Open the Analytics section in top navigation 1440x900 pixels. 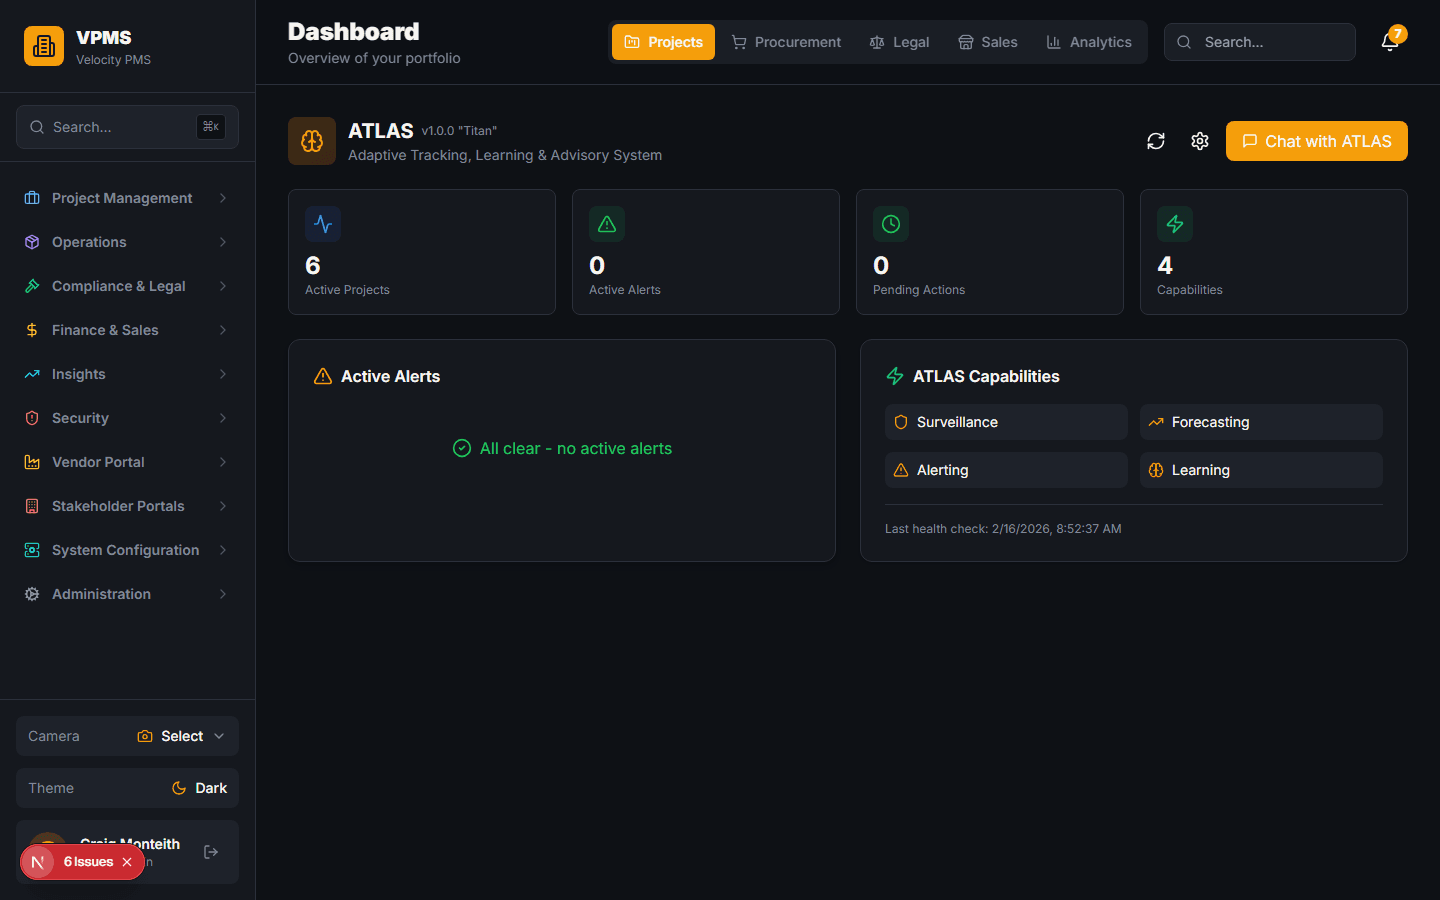[x=1089, y=42]
